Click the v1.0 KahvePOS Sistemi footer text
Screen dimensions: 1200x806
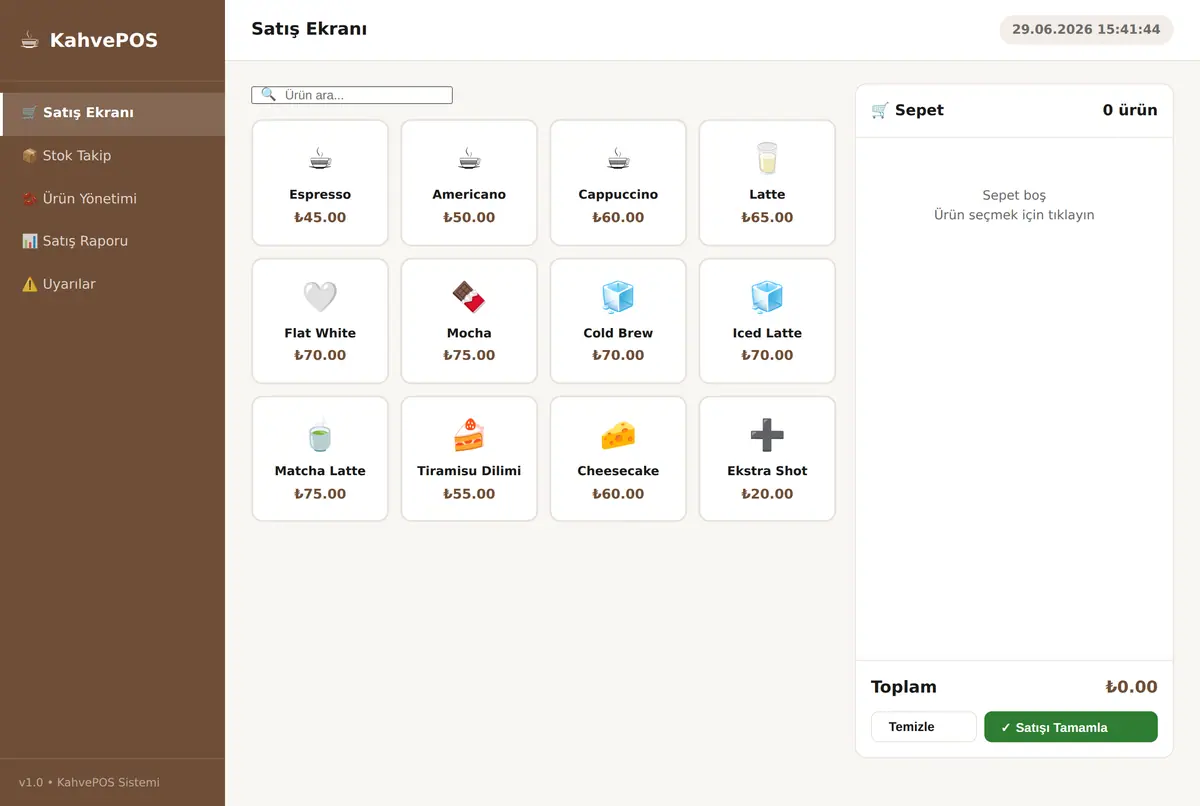point(89,782)
